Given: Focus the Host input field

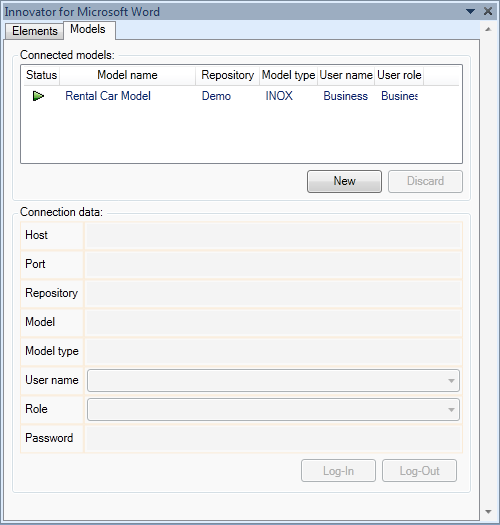Looking at the screenshot, I should click(x=273, y=236).
